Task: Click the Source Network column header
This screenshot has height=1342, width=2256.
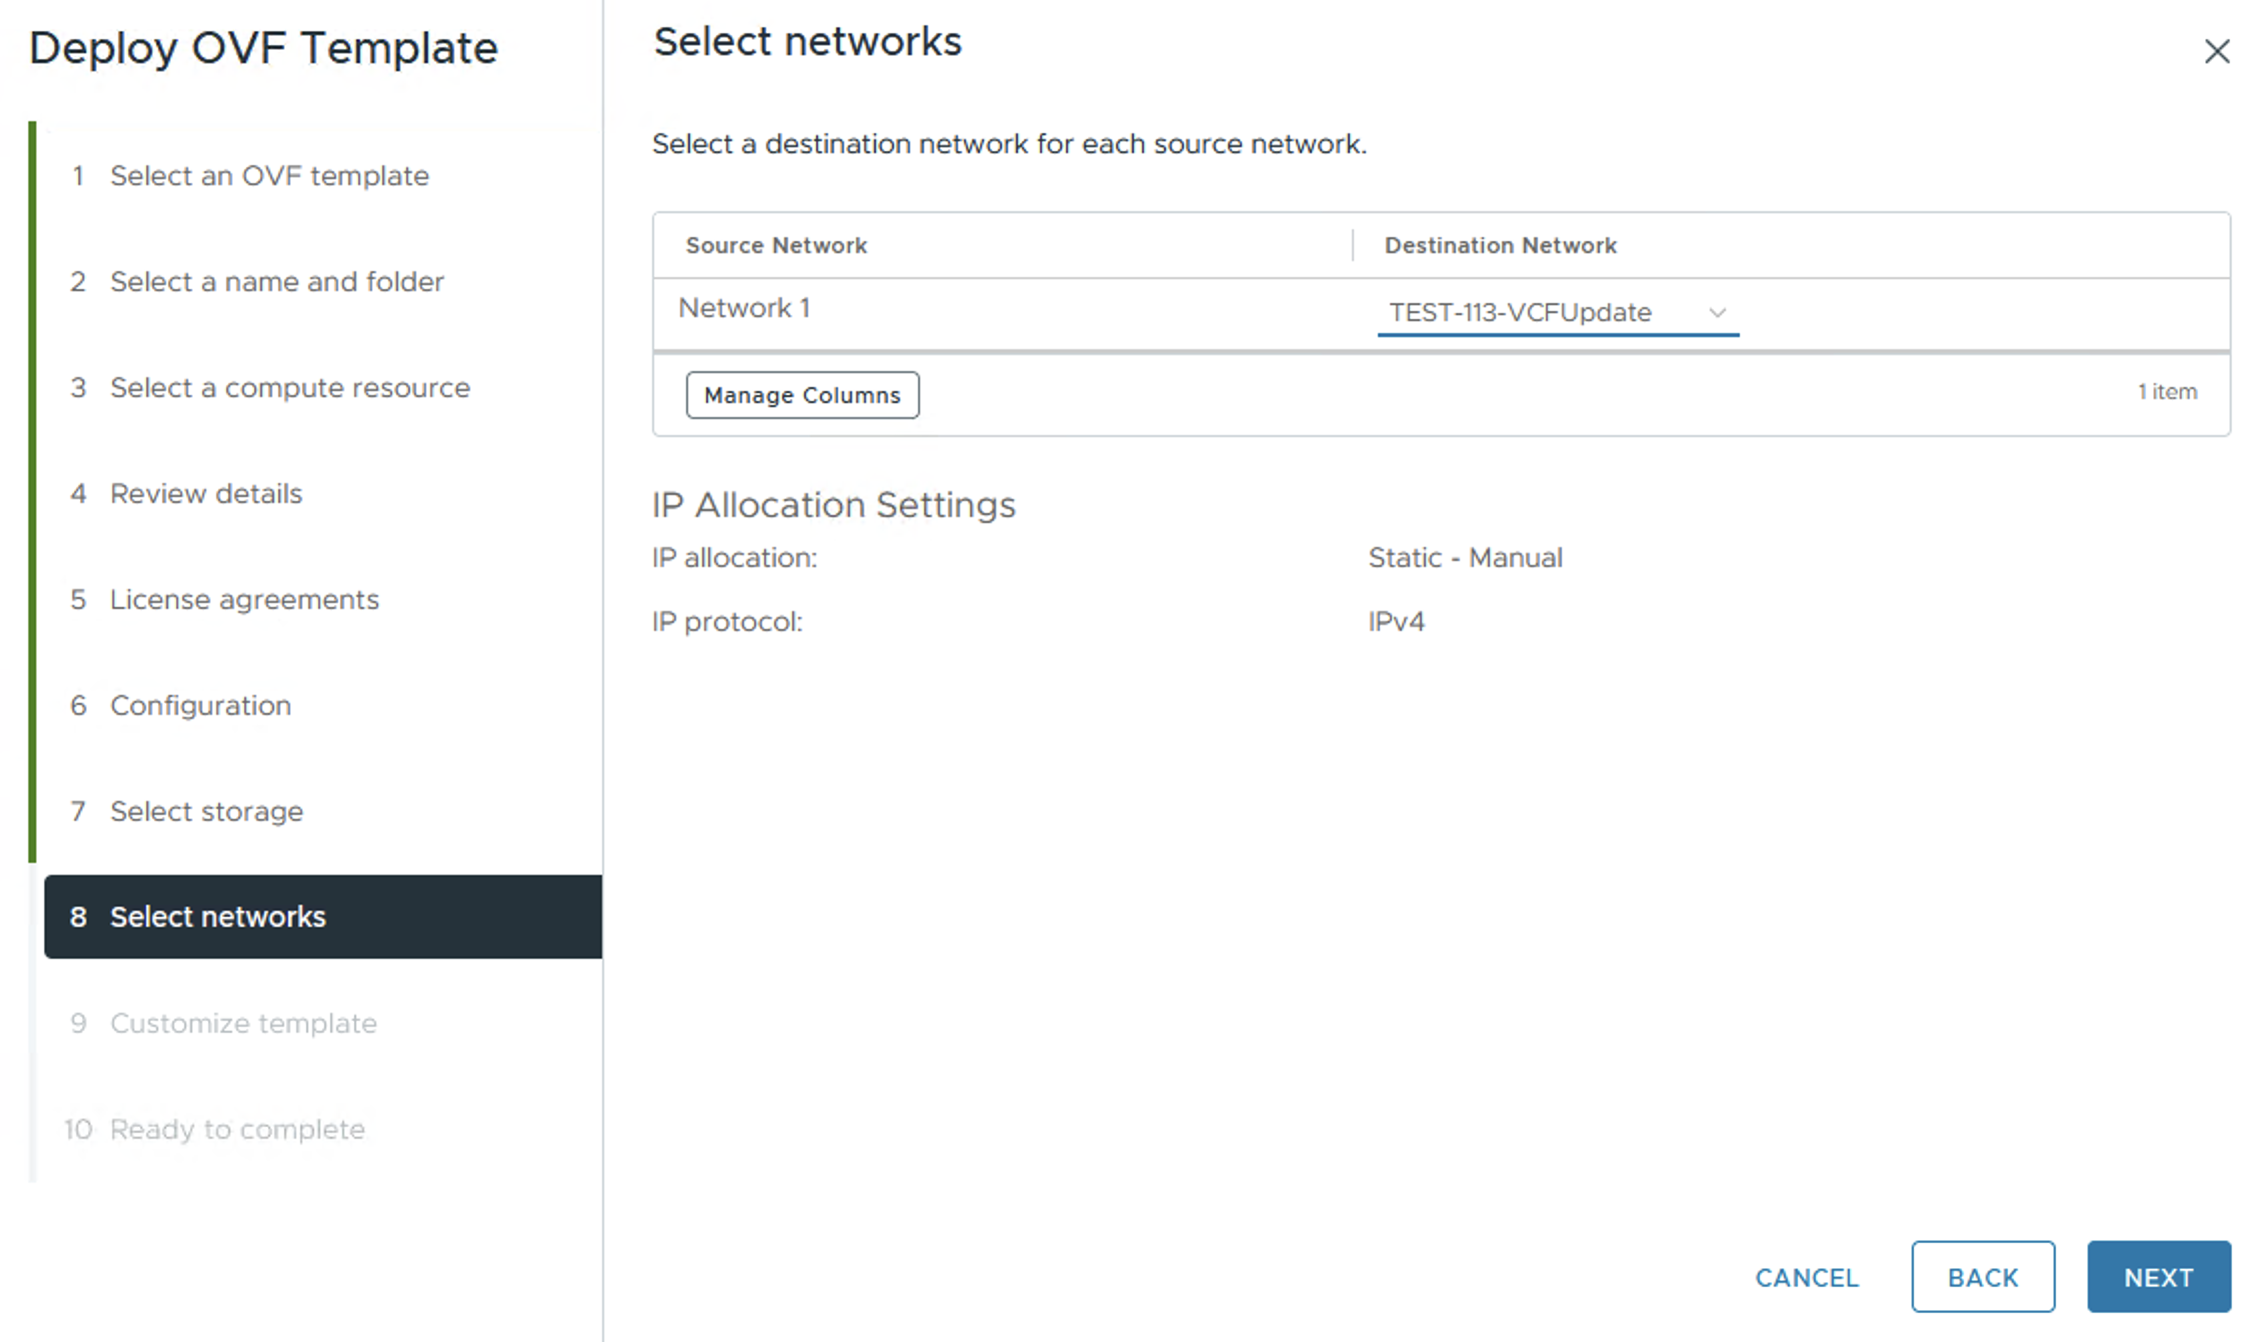Action: tap(776, 246)
